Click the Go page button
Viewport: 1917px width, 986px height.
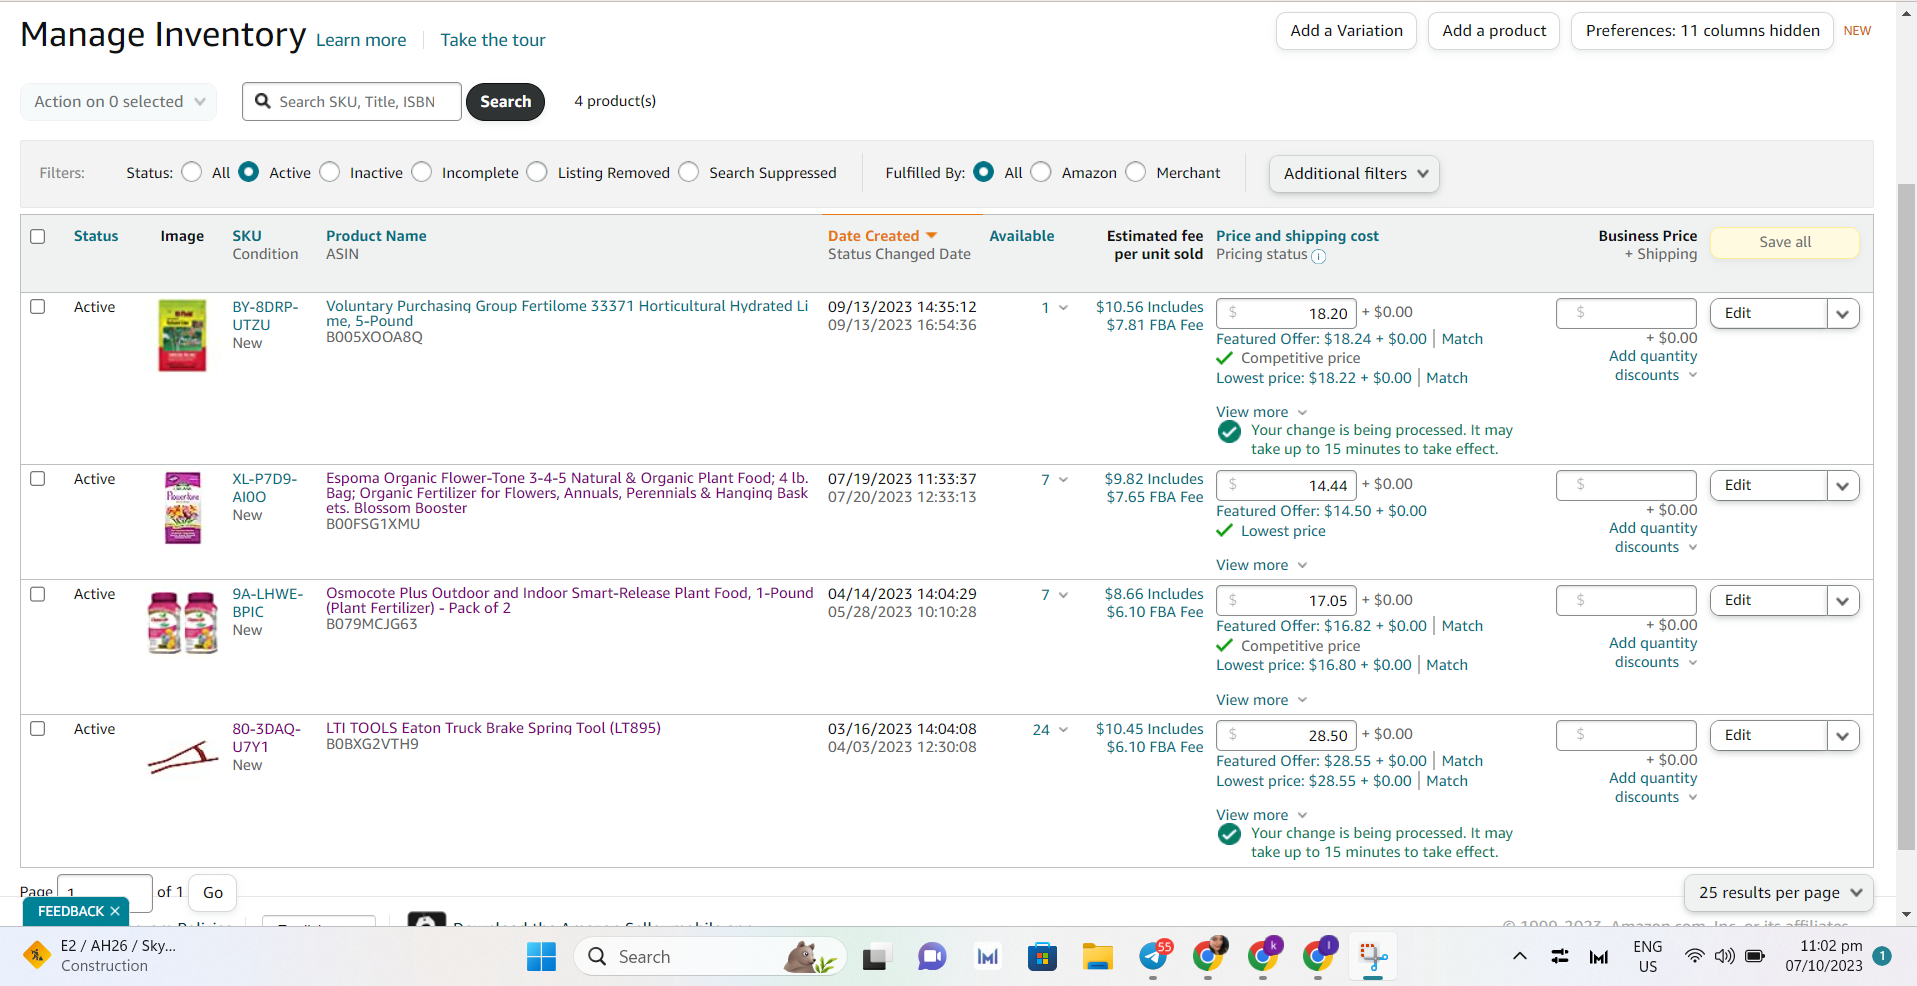(213, 893)
